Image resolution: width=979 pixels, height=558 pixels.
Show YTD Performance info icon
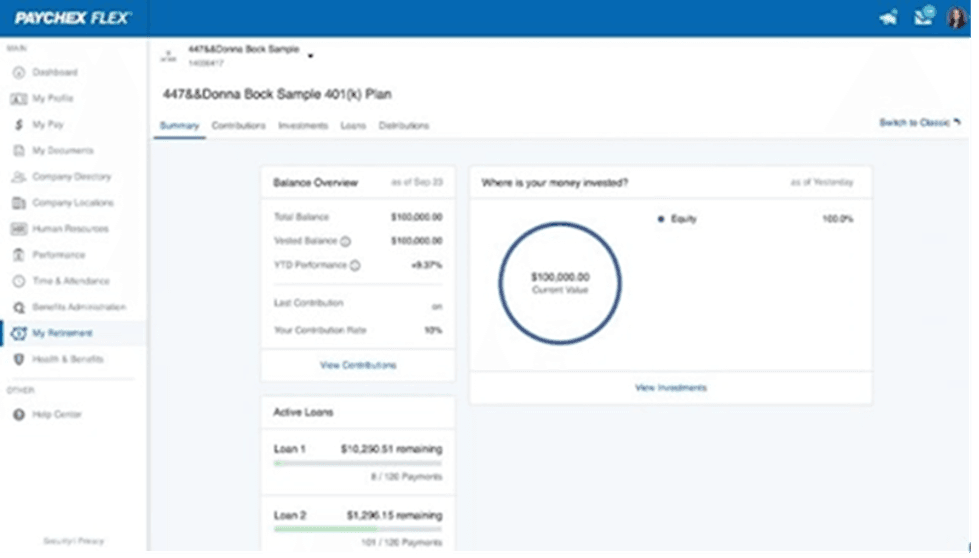coord(355,265)
